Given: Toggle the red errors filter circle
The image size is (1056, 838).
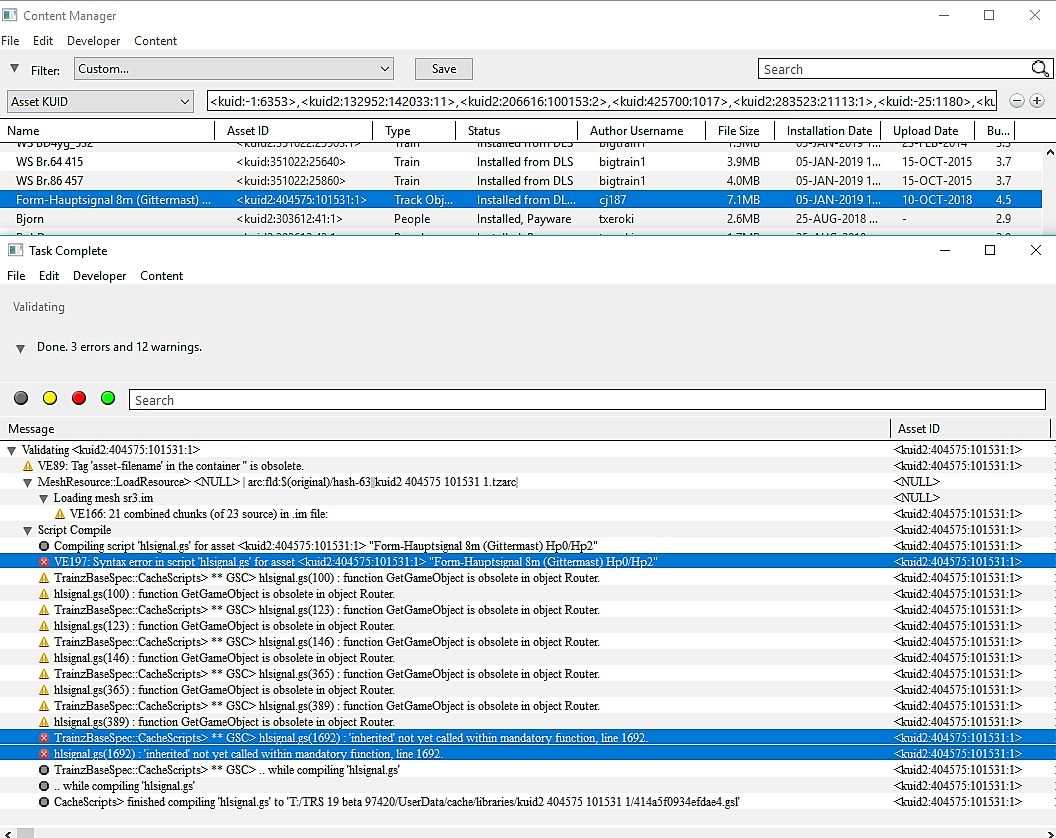Looking at the screenshot, I should (x=79, y=399).
